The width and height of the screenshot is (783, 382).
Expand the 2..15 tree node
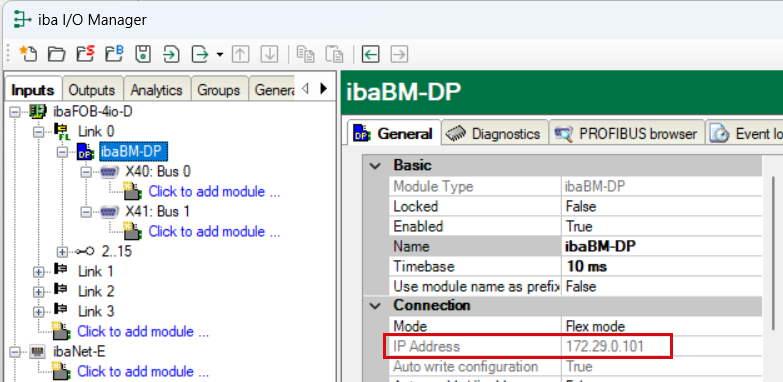[x=62, y=252]
